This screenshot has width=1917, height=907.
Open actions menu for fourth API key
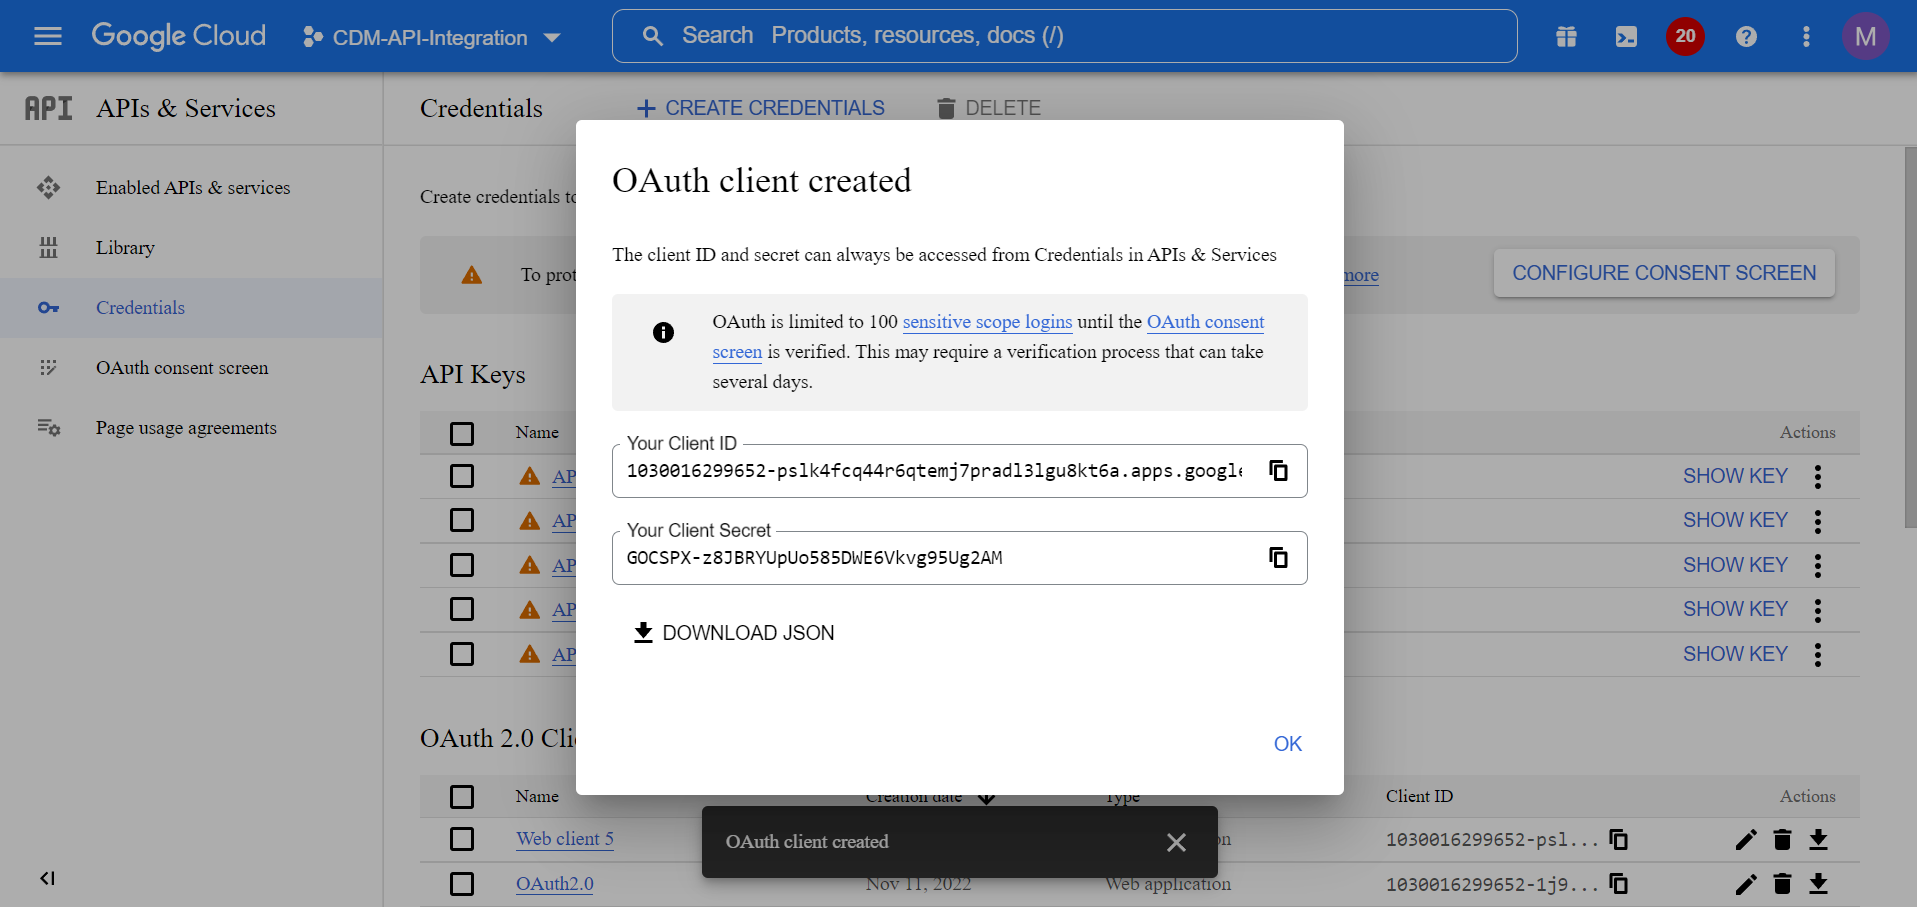pos(1818,609)
